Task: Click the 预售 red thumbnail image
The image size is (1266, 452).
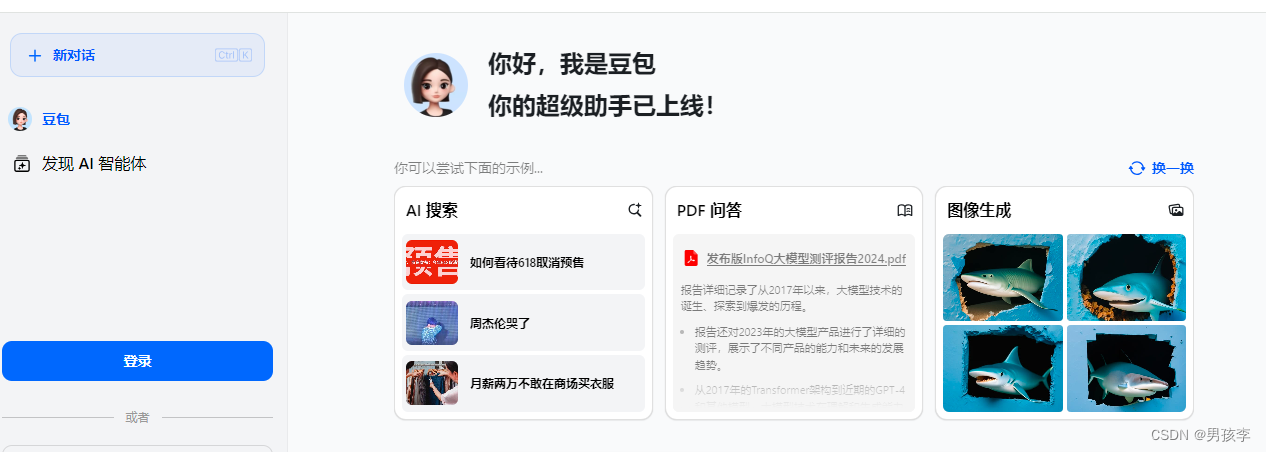Action: click(x=432, y=262)
